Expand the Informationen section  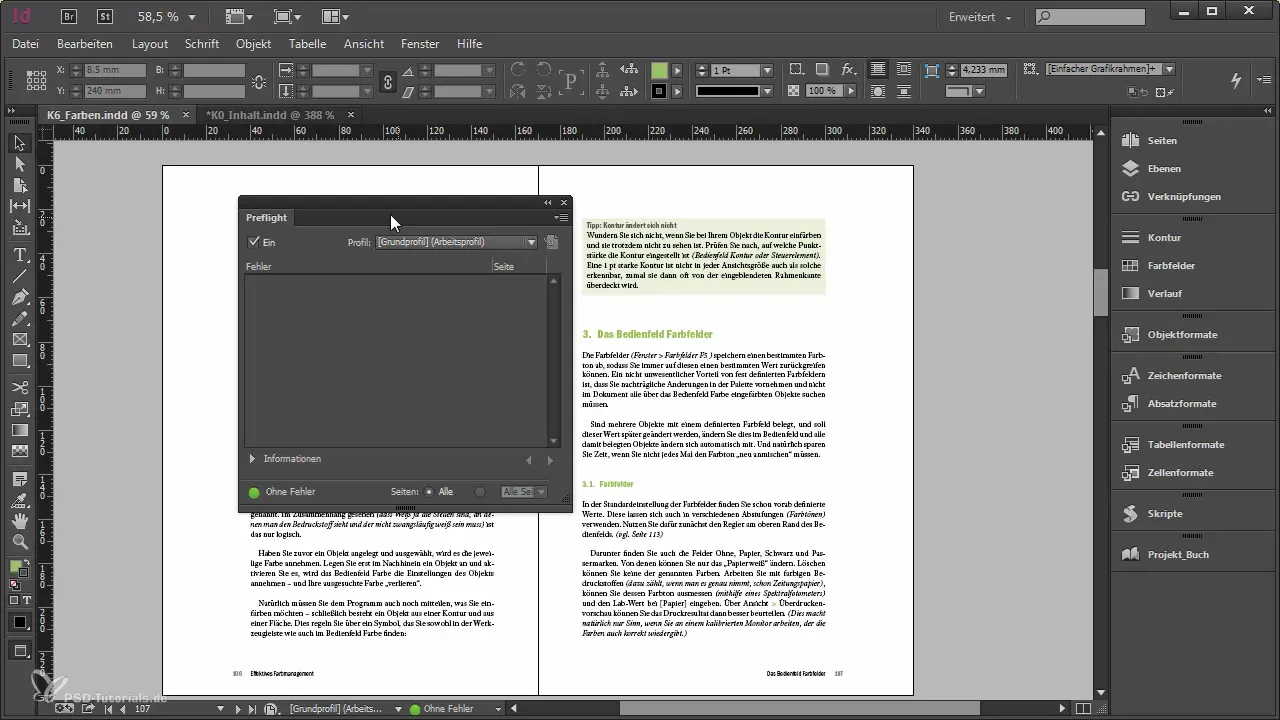click(253, 459)
